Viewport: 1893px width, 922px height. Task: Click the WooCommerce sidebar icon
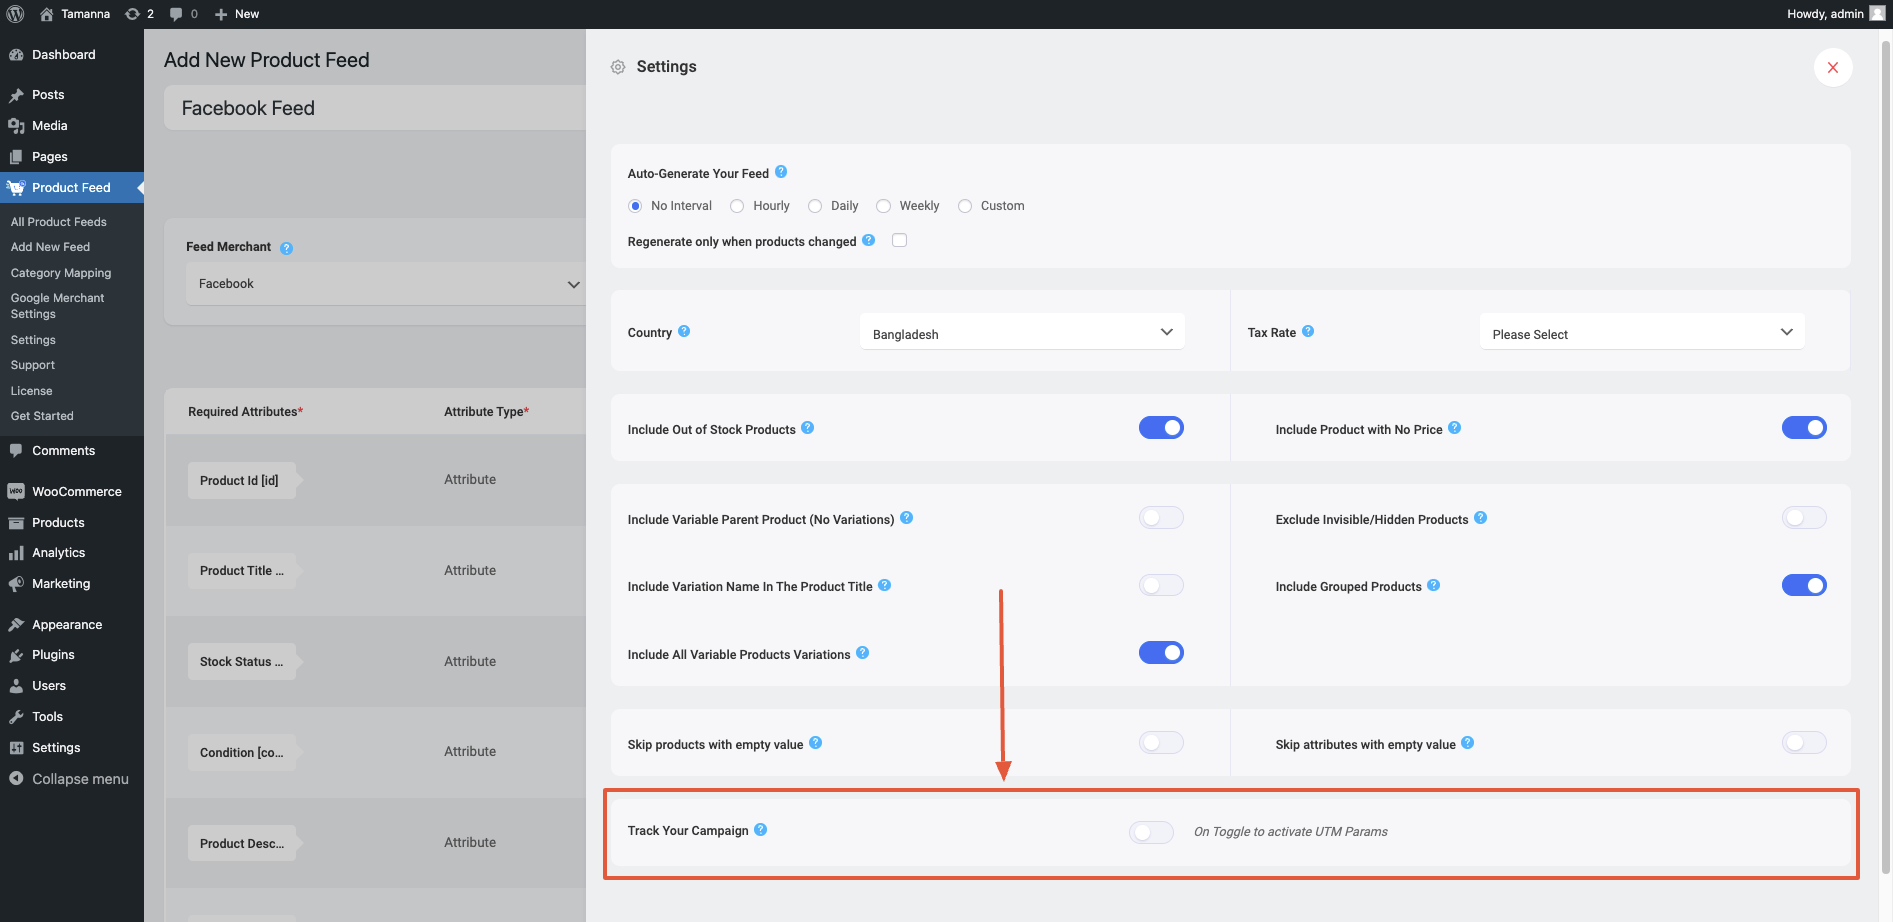coord(16,492)
